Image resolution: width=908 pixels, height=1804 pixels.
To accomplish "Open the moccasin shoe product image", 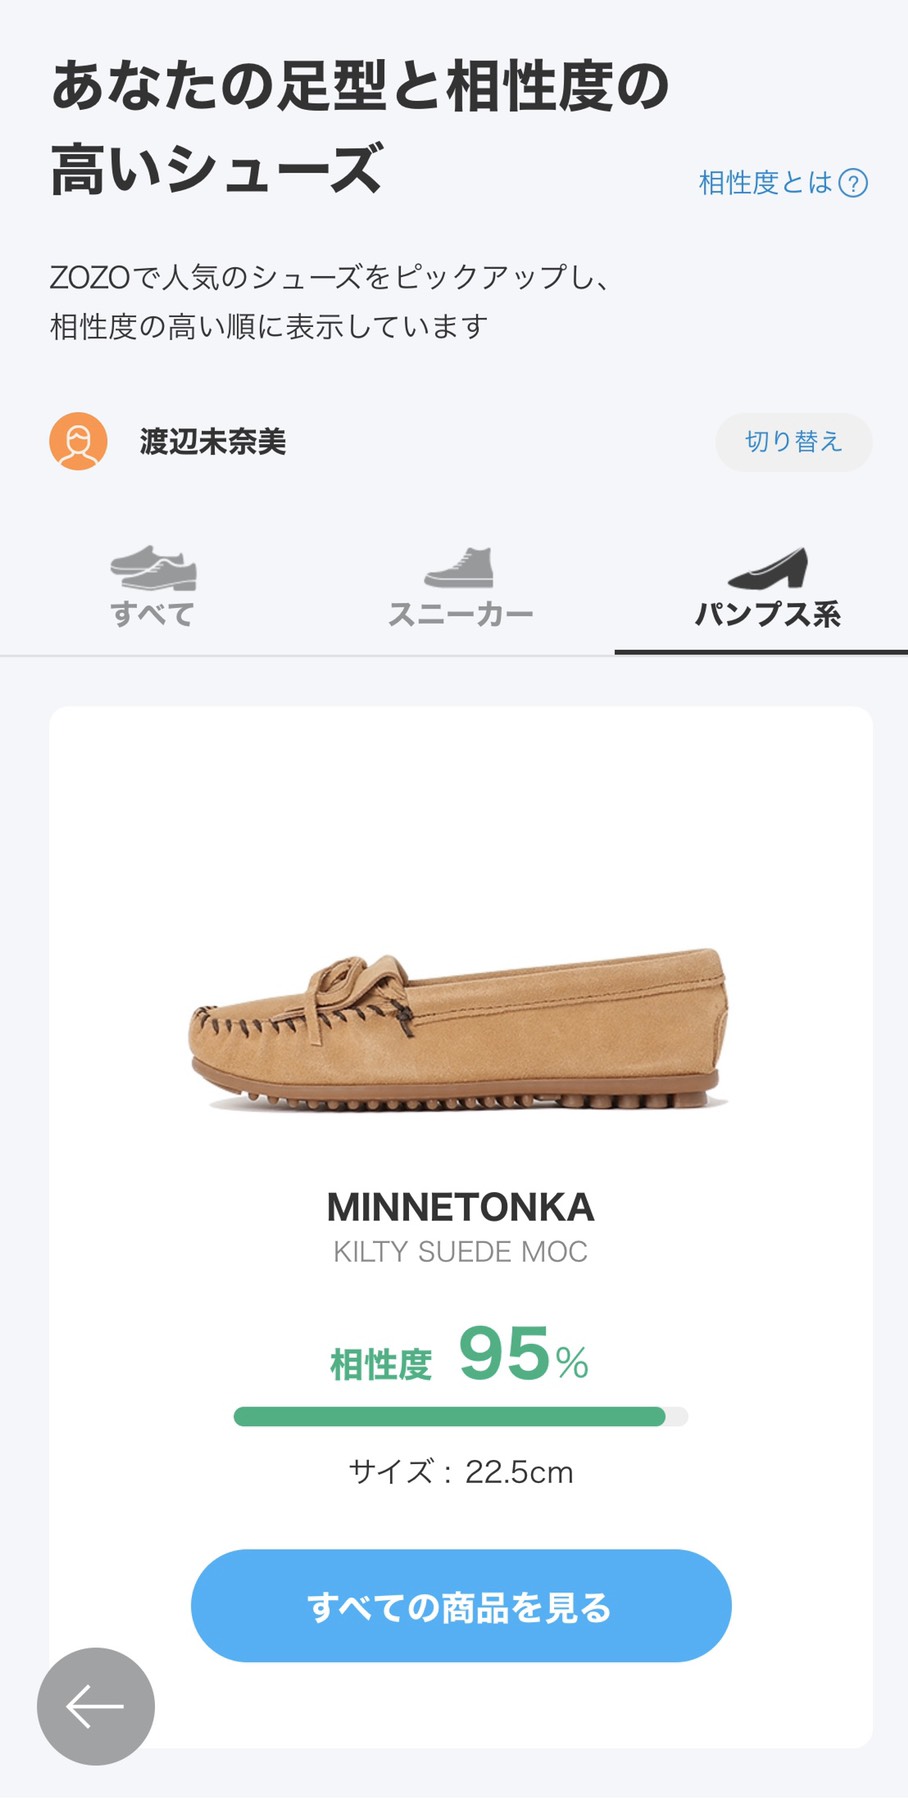I will [x=460, y=1030].
